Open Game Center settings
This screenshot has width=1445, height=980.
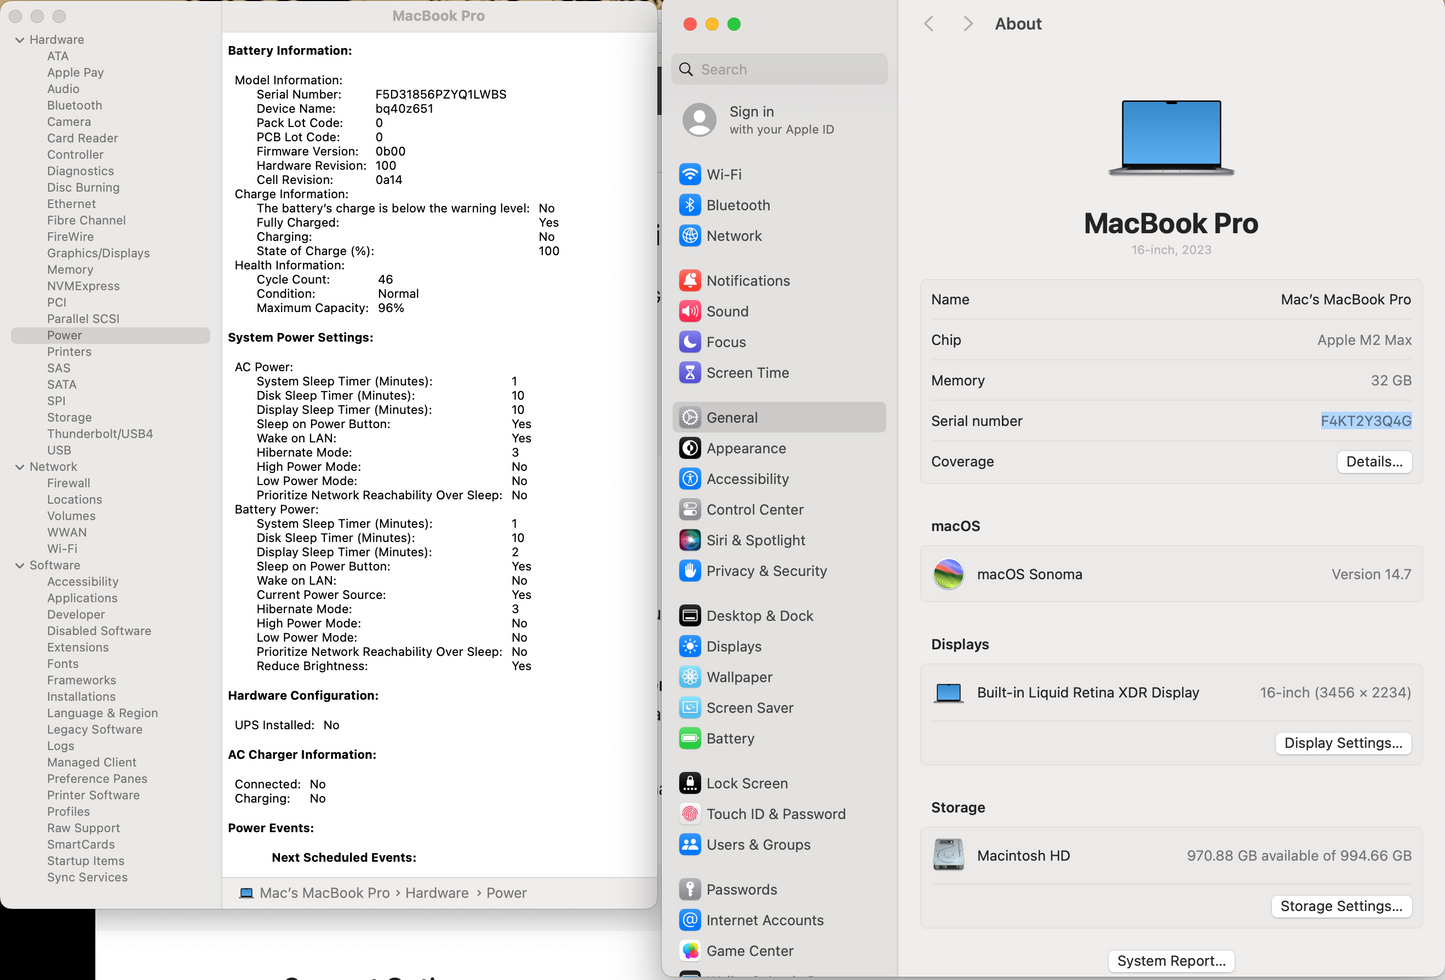749,951
